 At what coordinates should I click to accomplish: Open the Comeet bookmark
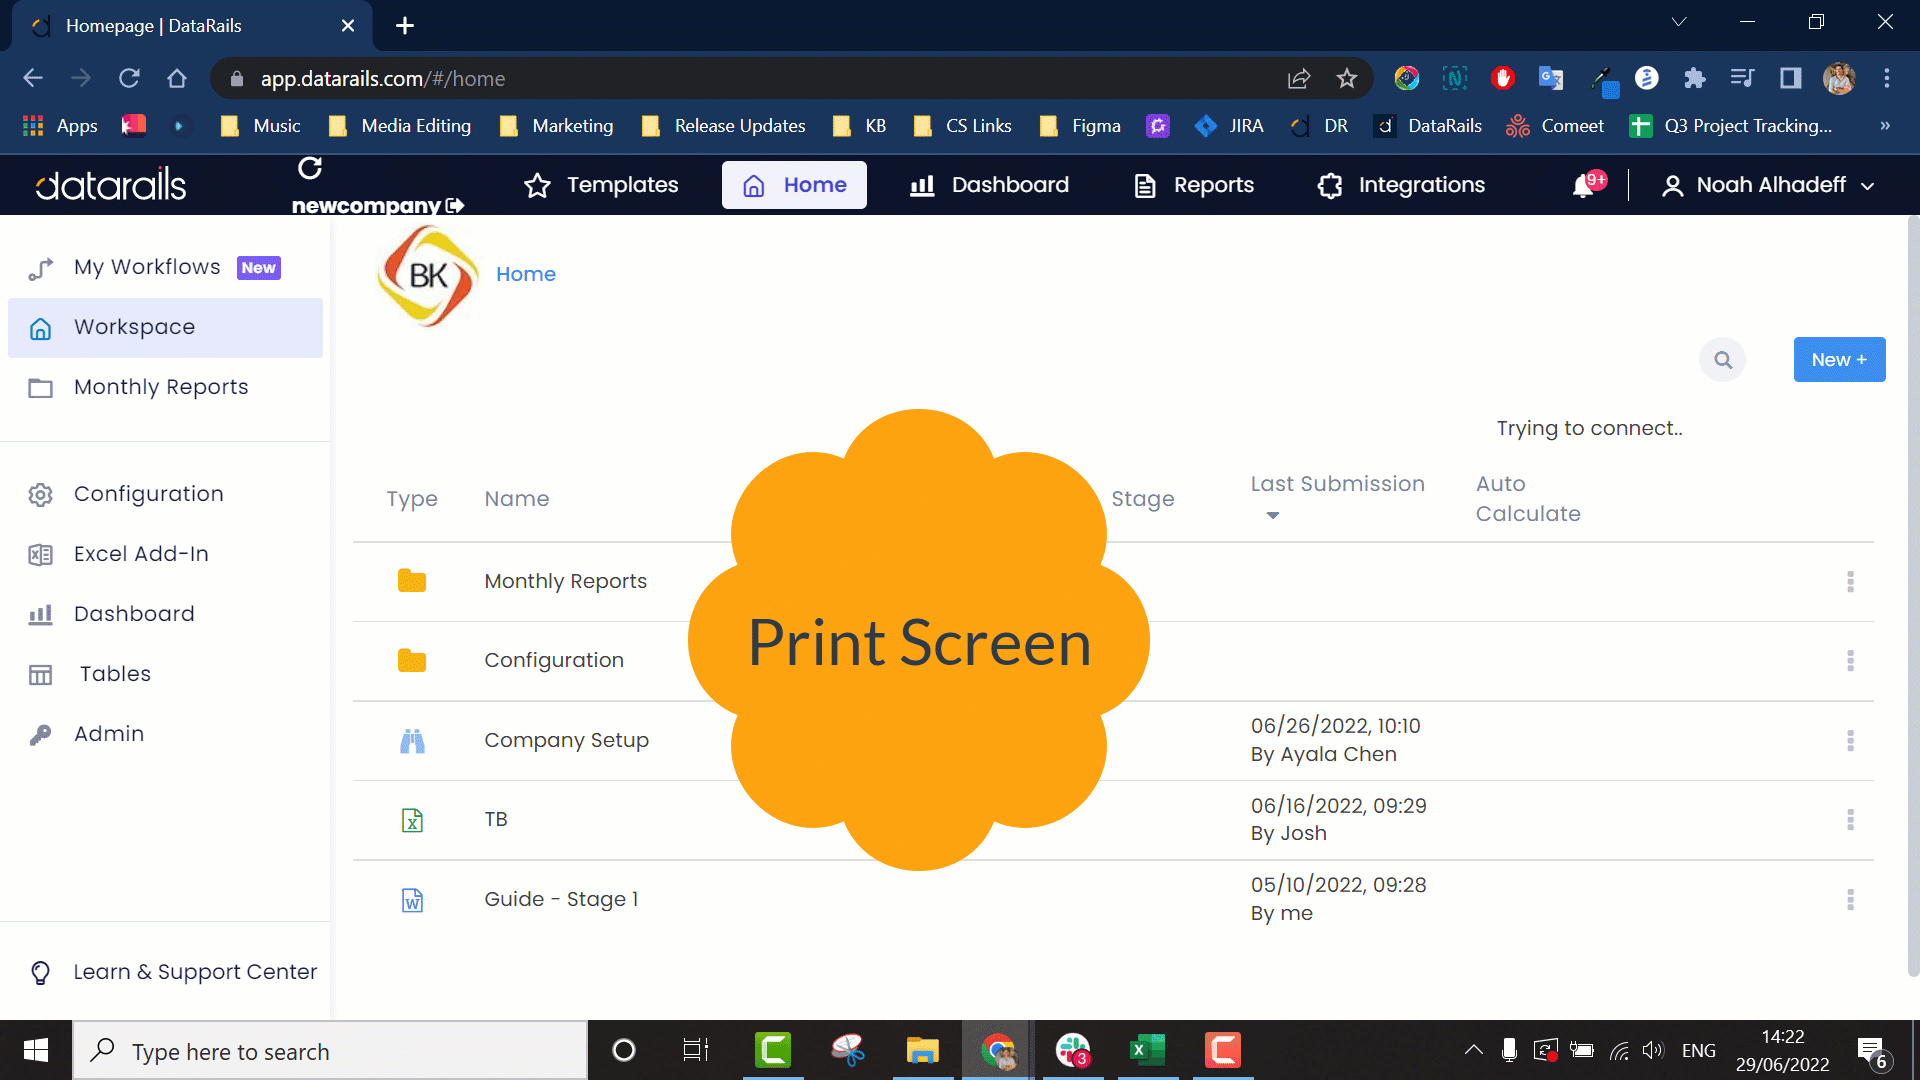(x=1555, y=126)
